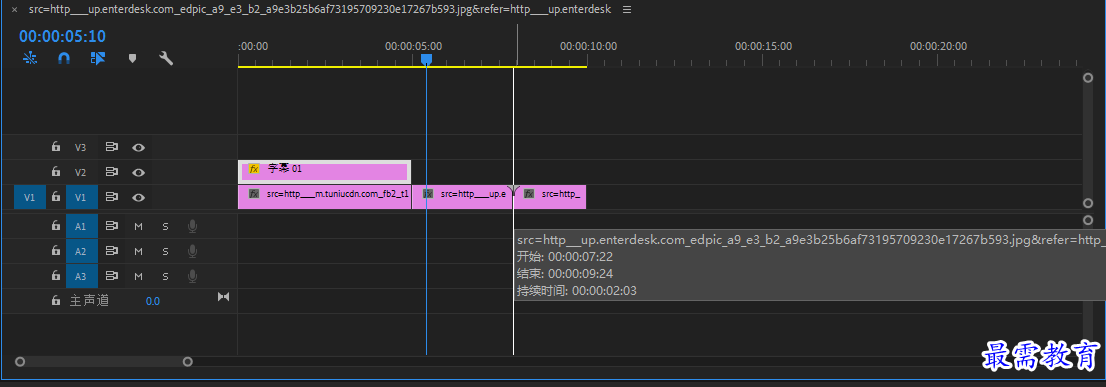Toggle insert sequences as nests icon
This screenshot has width=1106, height=387.
coord(30,59)
